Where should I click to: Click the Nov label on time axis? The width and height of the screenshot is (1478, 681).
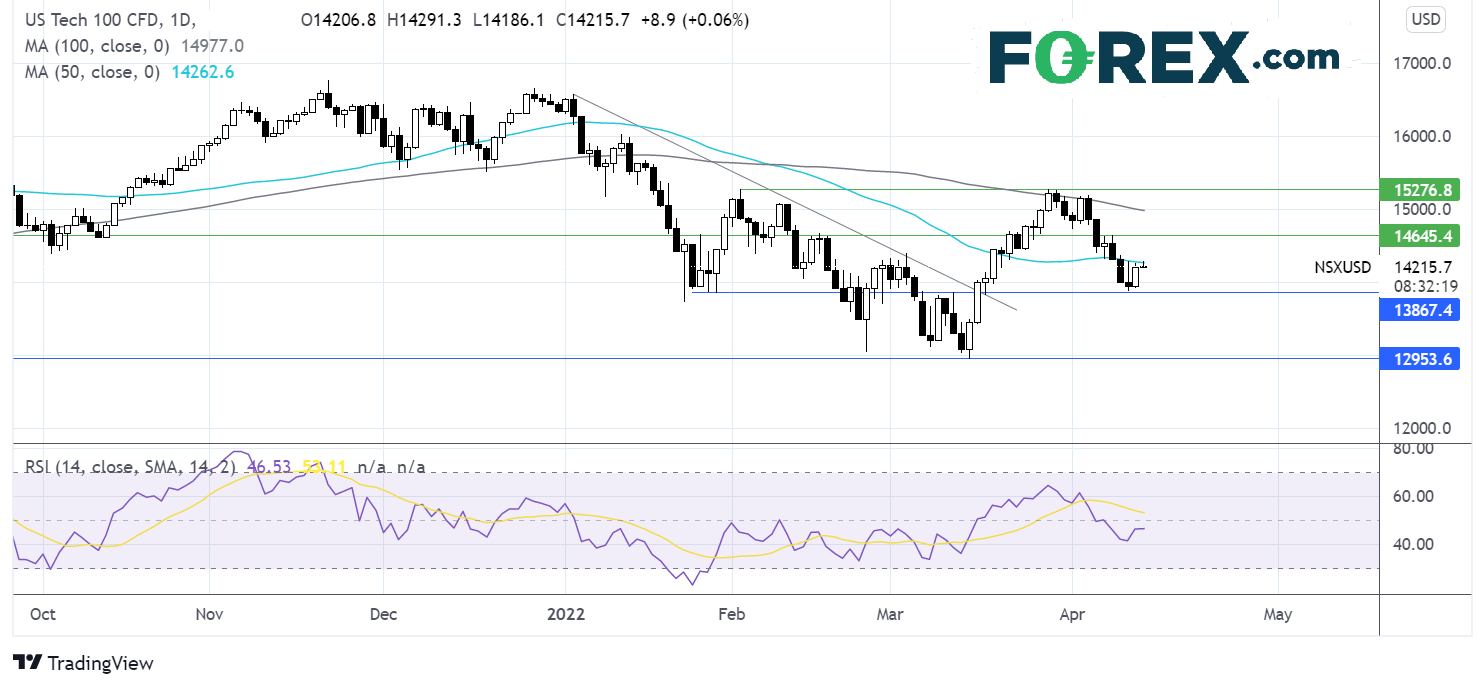pos(210,613)
